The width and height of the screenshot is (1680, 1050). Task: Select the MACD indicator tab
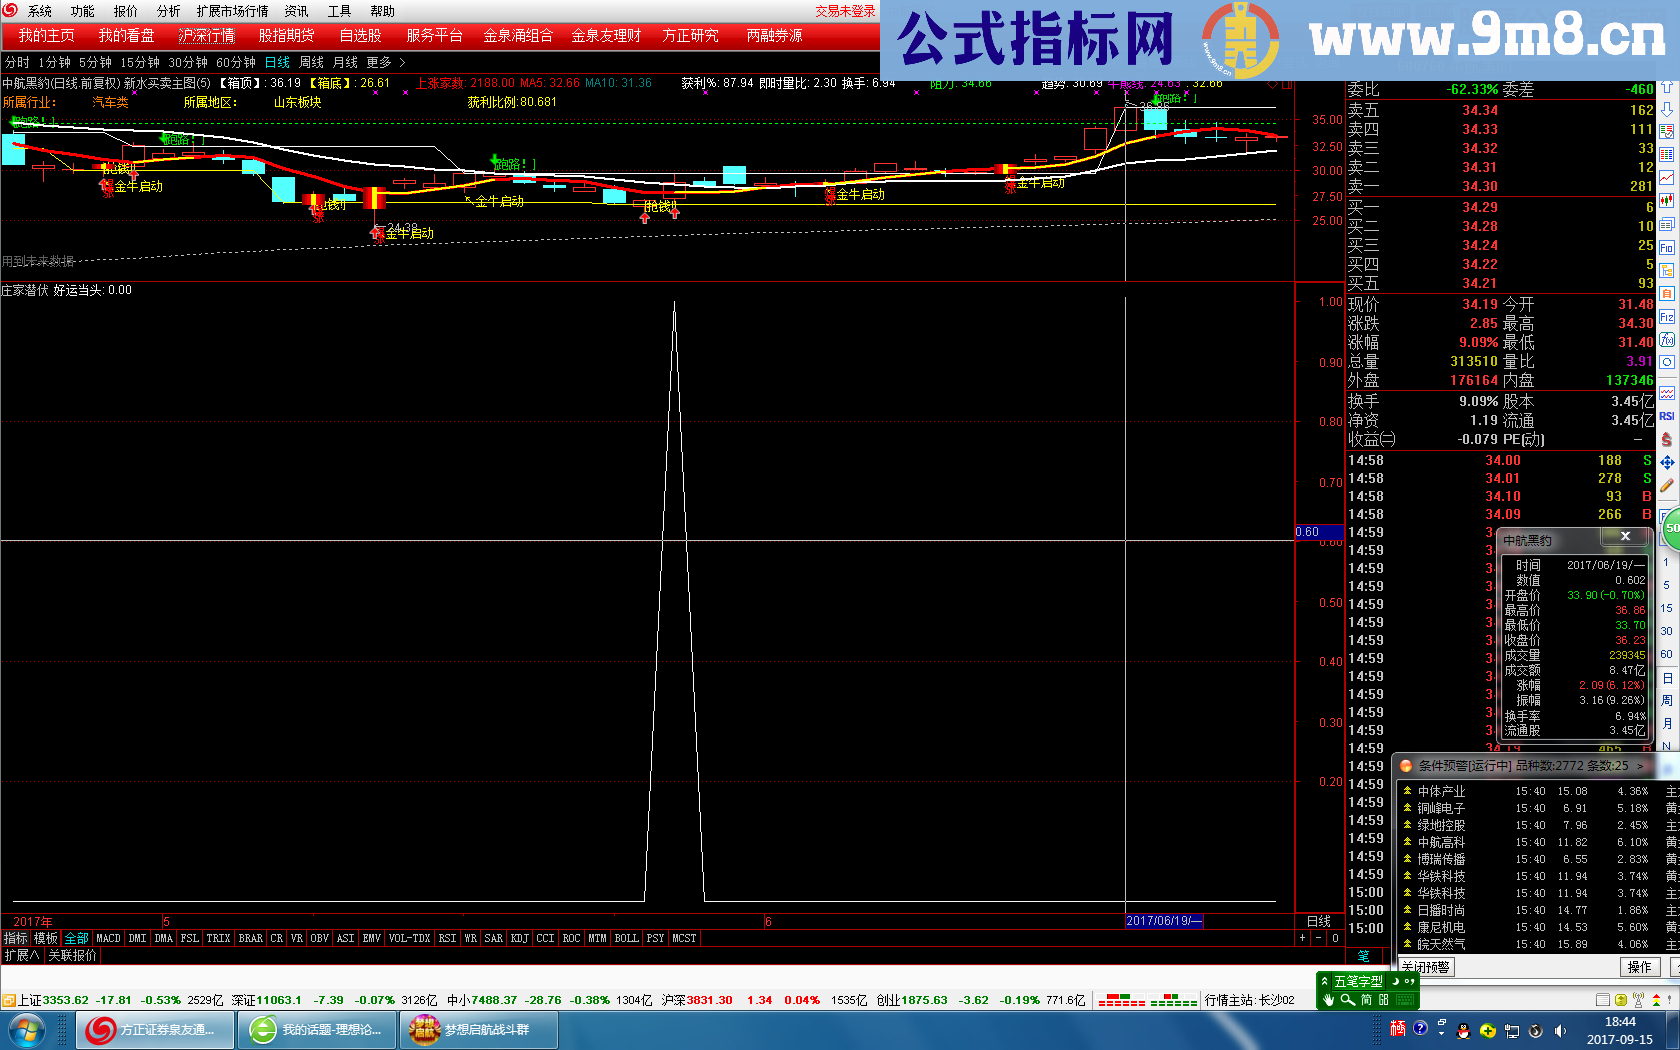pyautogui.click(x=108, y=938)
